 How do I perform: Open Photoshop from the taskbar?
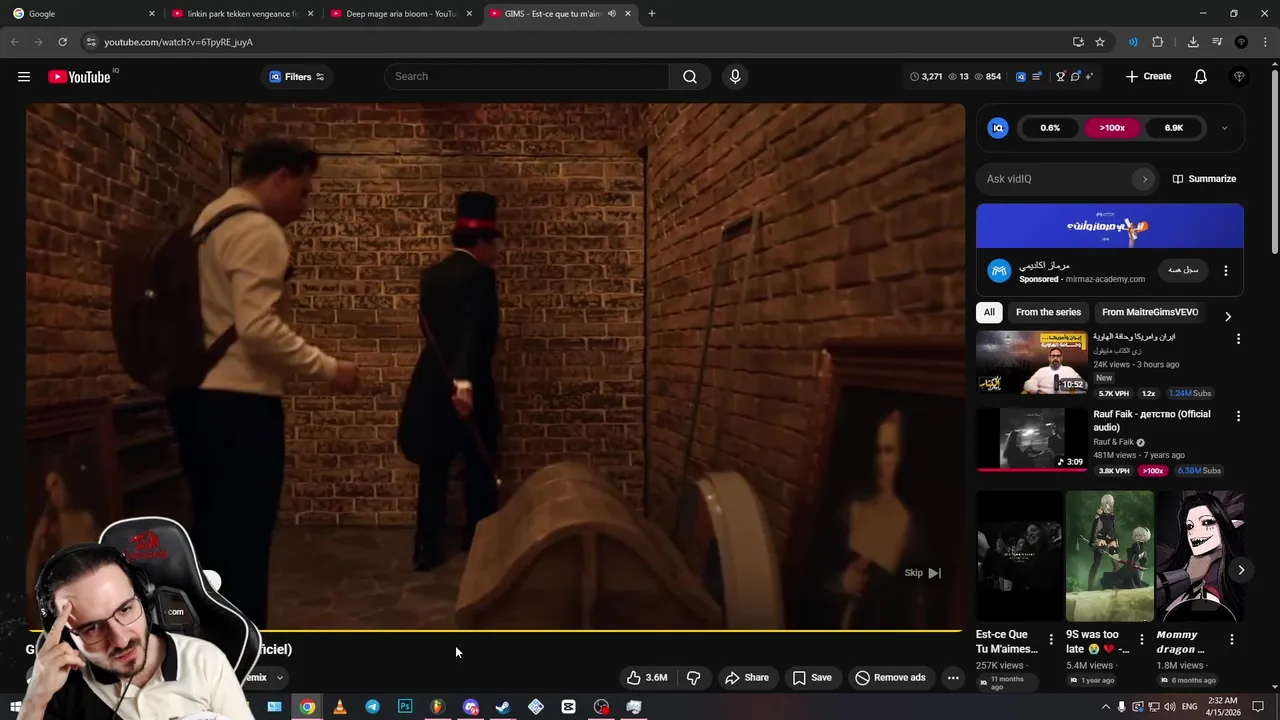pos(405,707)
